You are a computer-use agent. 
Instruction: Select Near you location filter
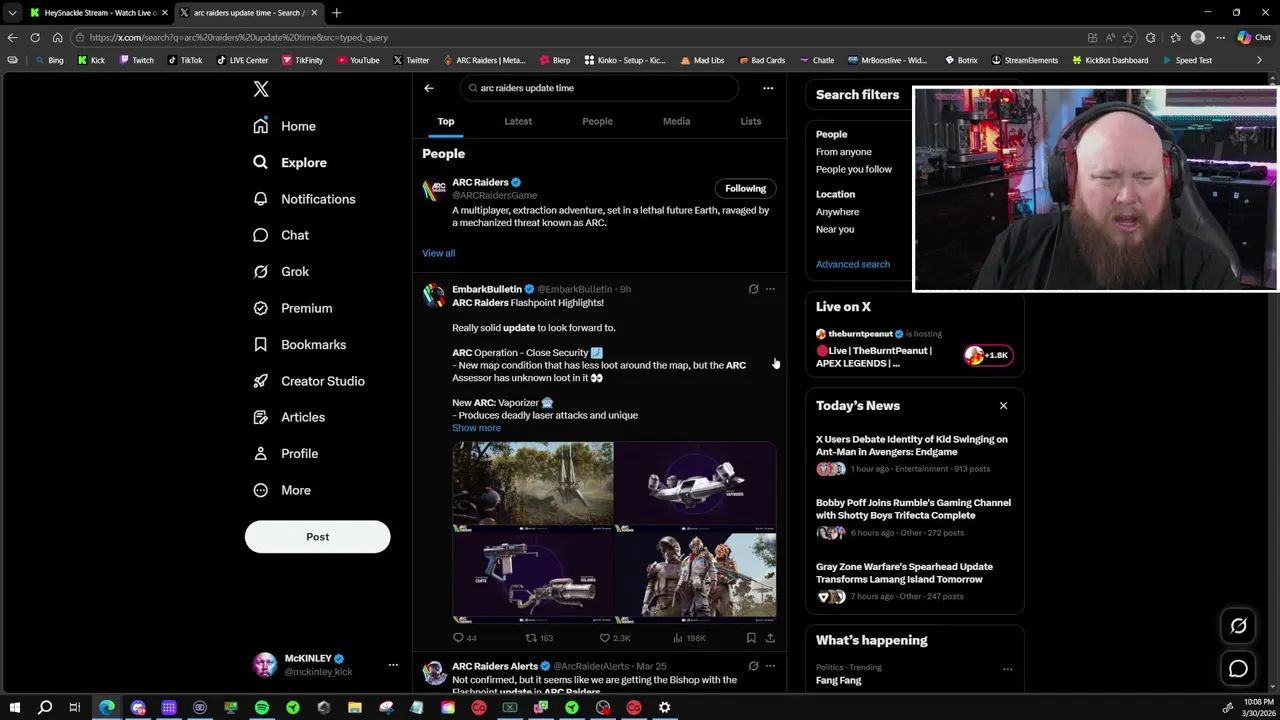(835, 229)
